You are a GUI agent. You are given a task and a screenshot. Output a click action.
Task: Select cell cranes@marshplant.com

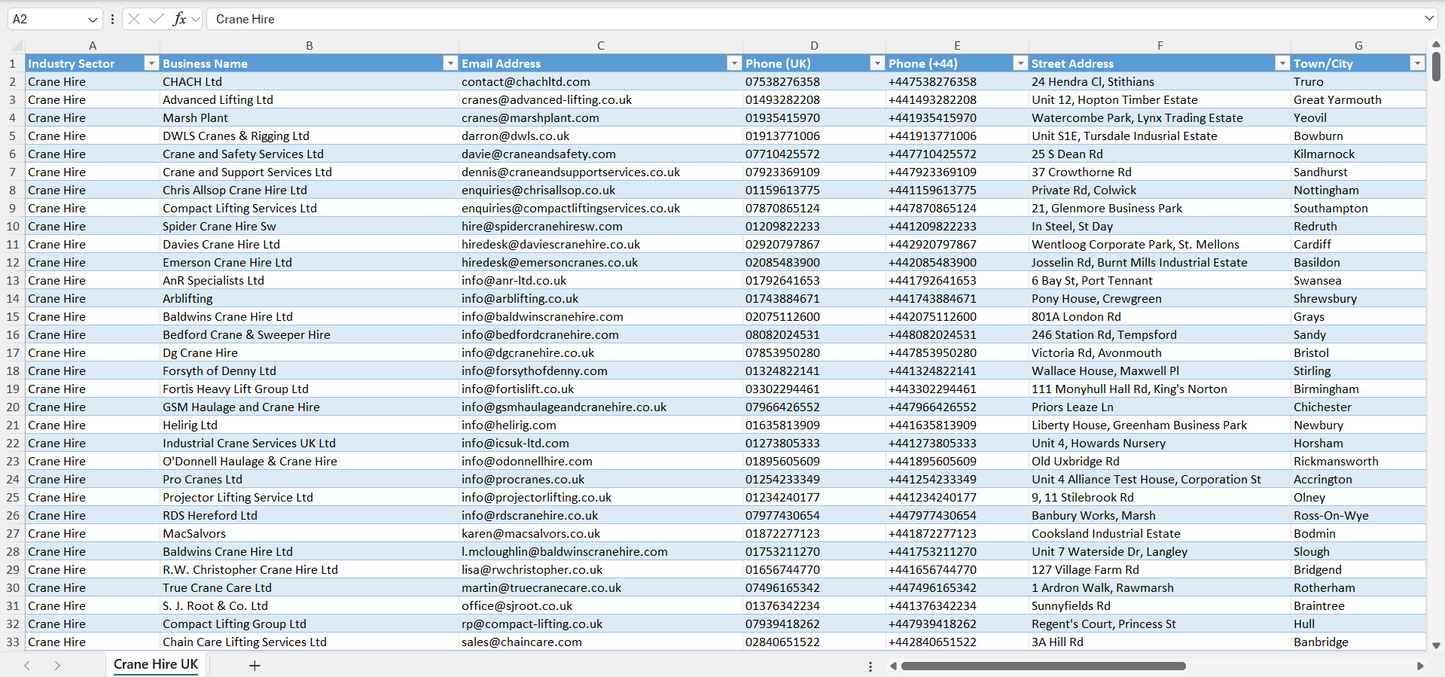600,118
